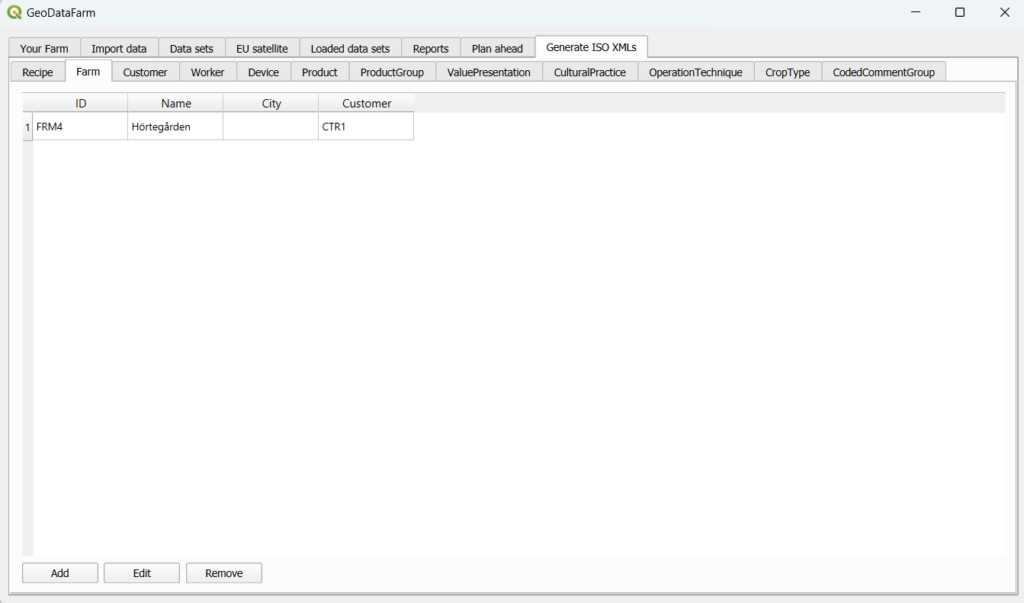Switch to the Your Farm tab
Viewport: 1024px width, 603px height.
[44, 48]
